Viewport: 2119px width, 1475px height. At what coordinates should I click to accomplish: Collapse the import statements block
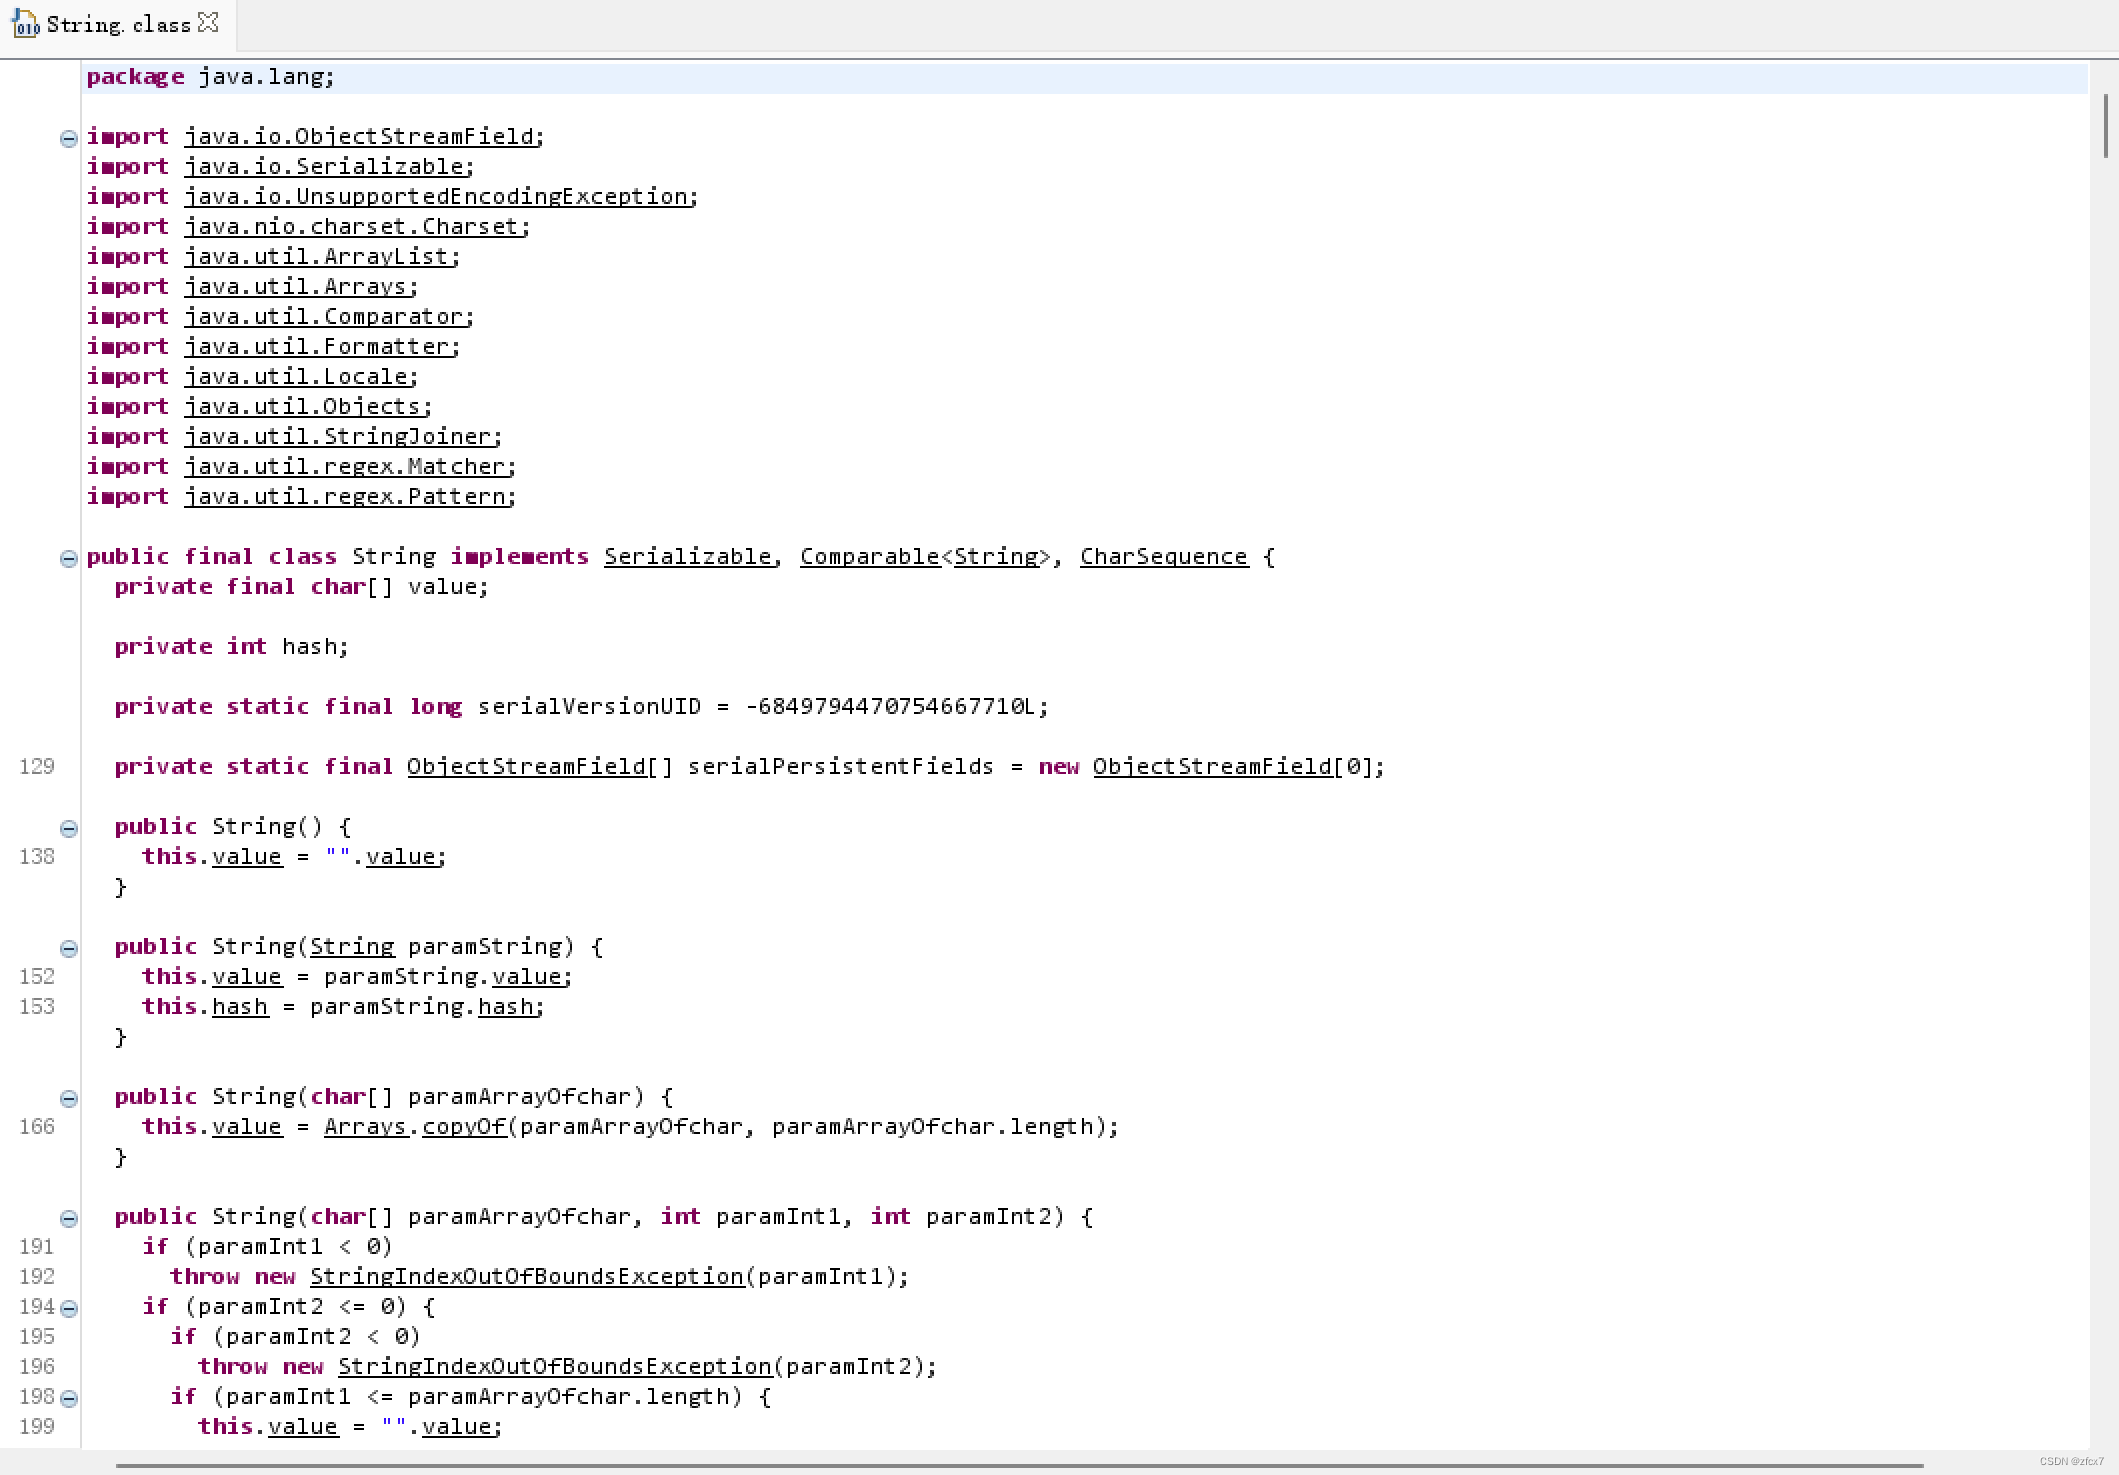(68, 138)
